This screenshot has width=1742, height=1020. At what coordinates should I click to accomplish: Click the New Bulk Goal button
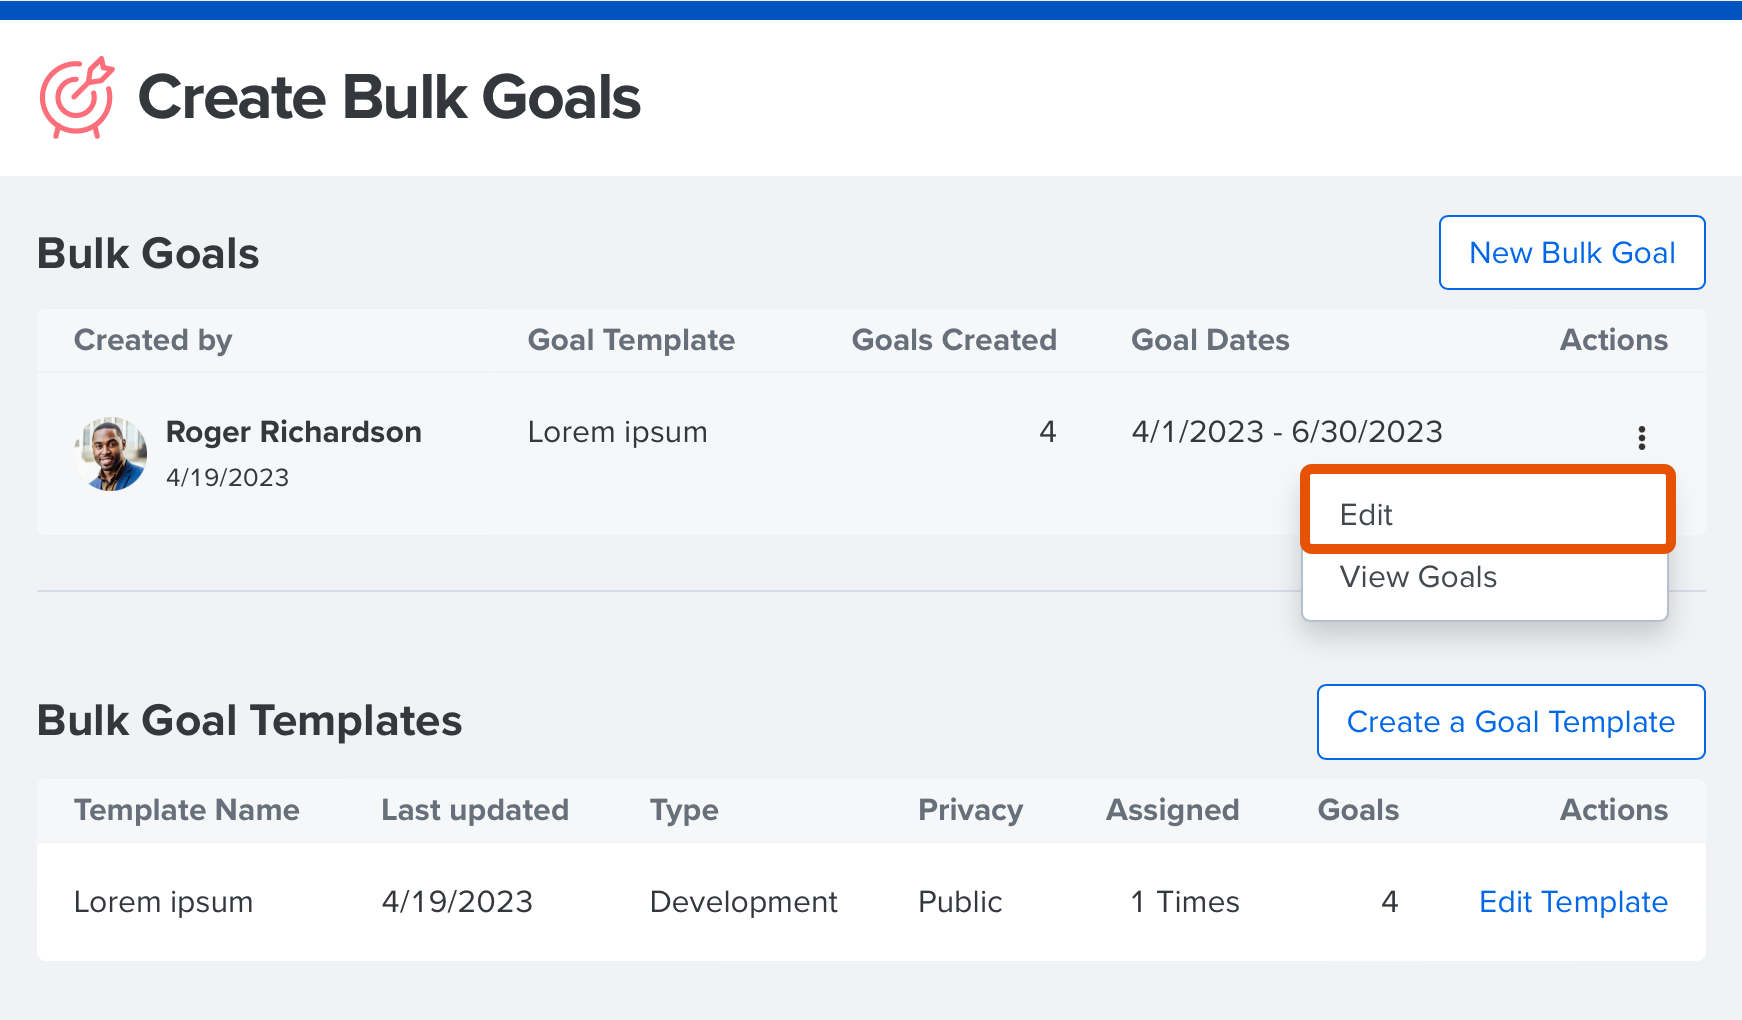(1571, 253)
